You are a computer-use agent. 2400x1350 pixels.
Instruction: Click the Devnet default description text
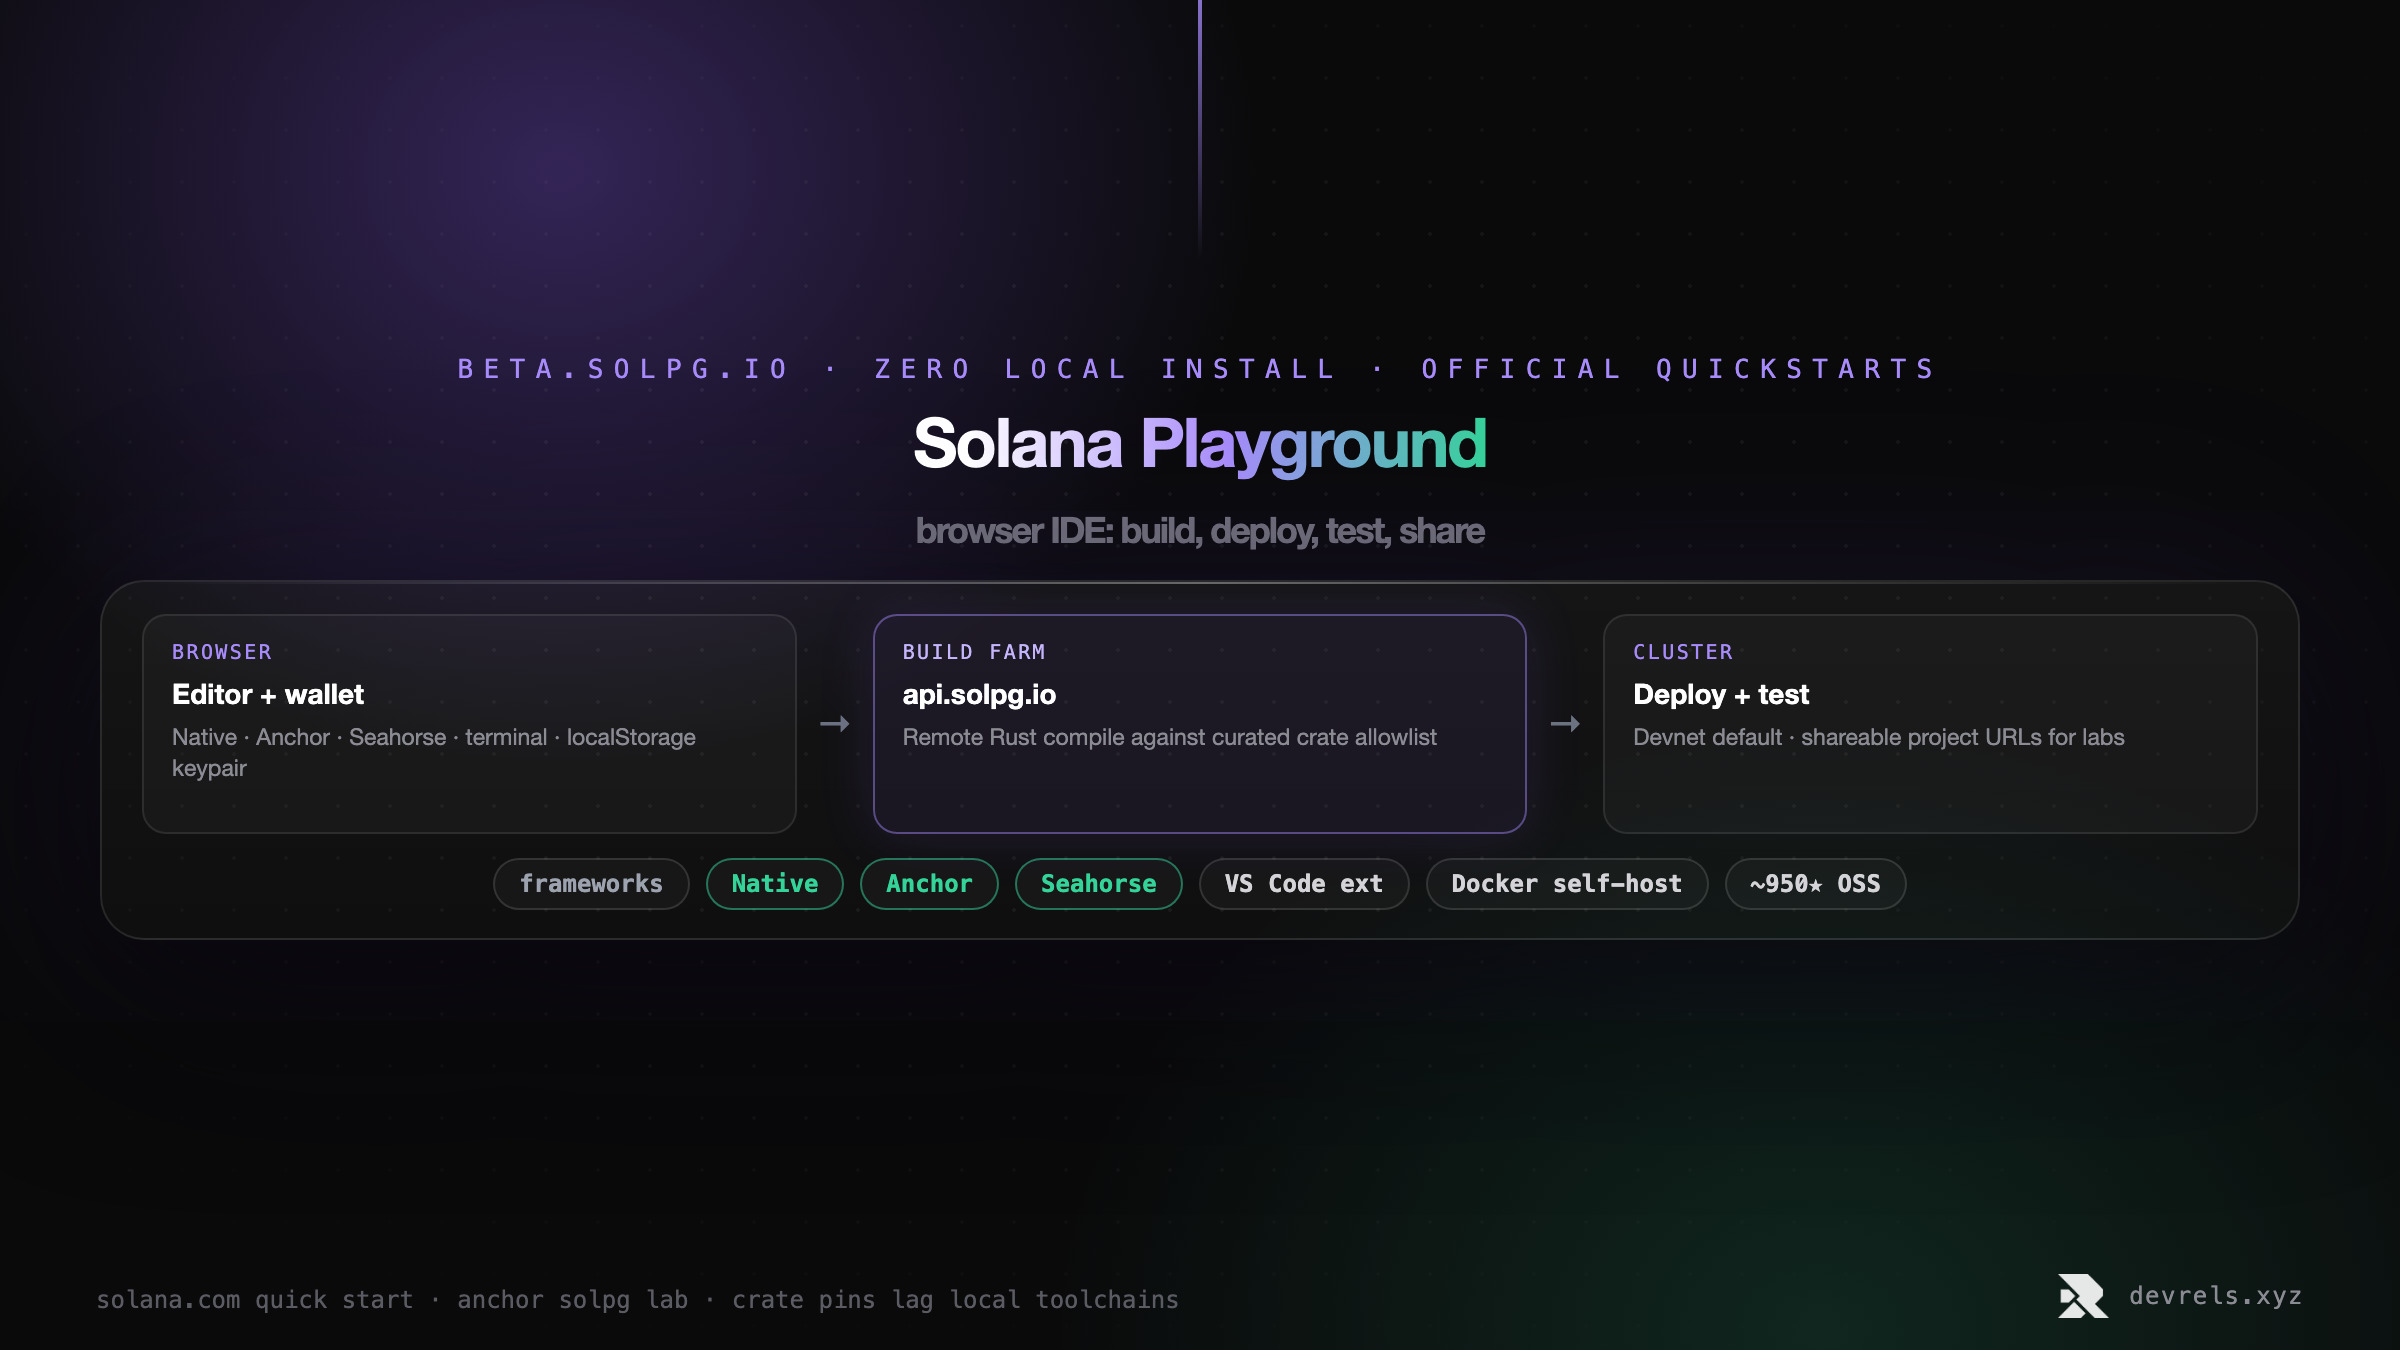point(1879,737)
